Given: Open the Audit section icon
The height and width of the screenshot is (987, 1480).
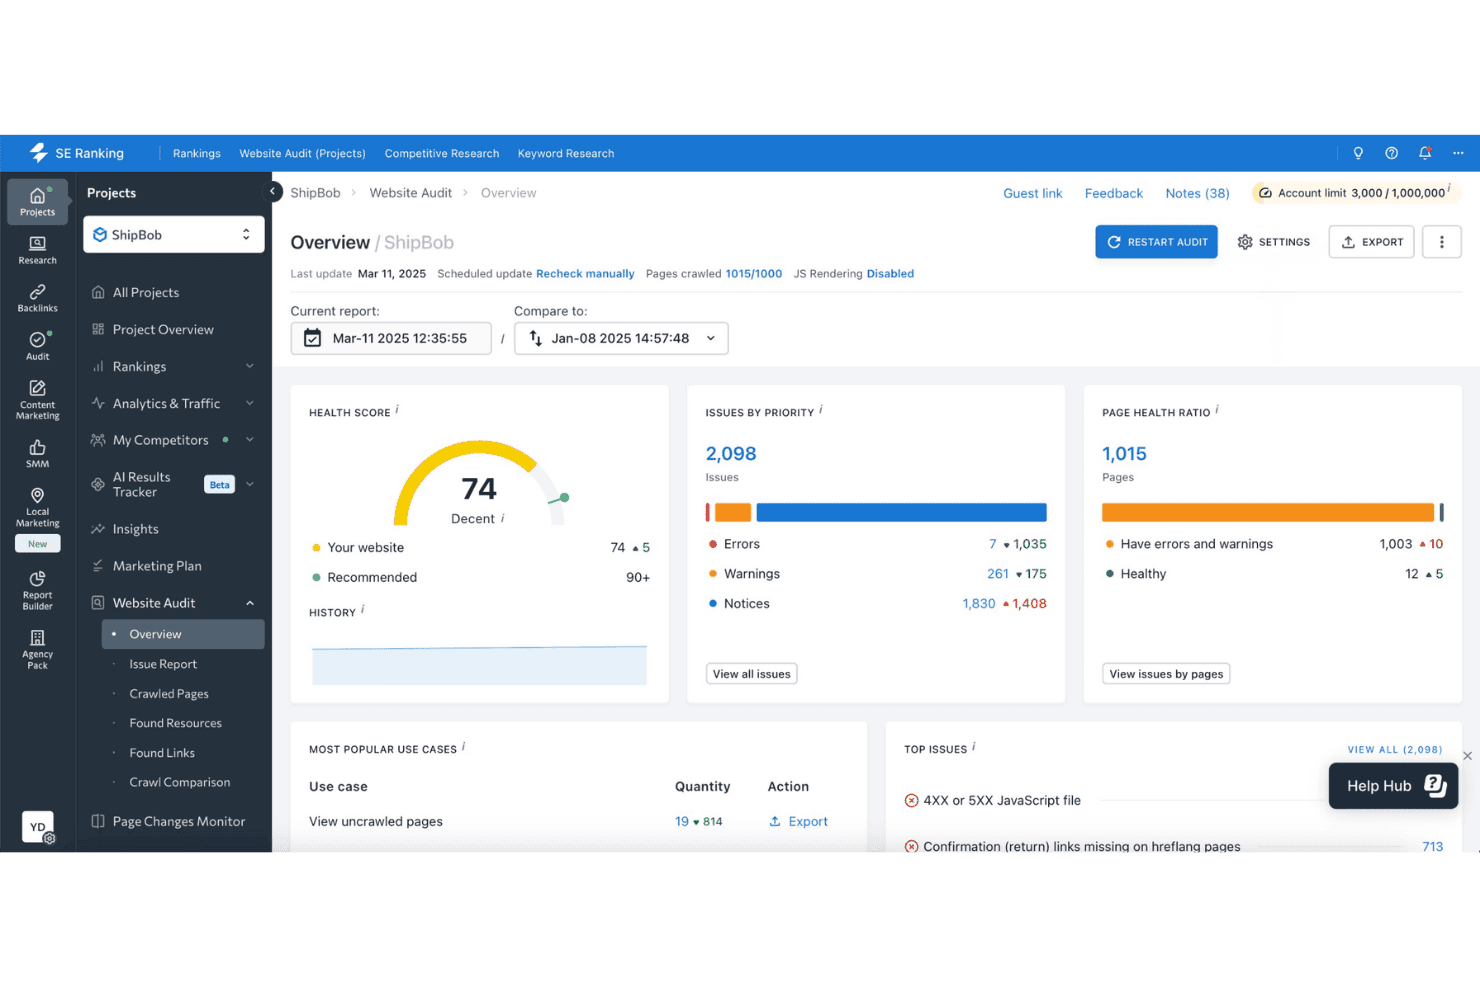Looking at the screenshot, I should [x=37, y=346].
